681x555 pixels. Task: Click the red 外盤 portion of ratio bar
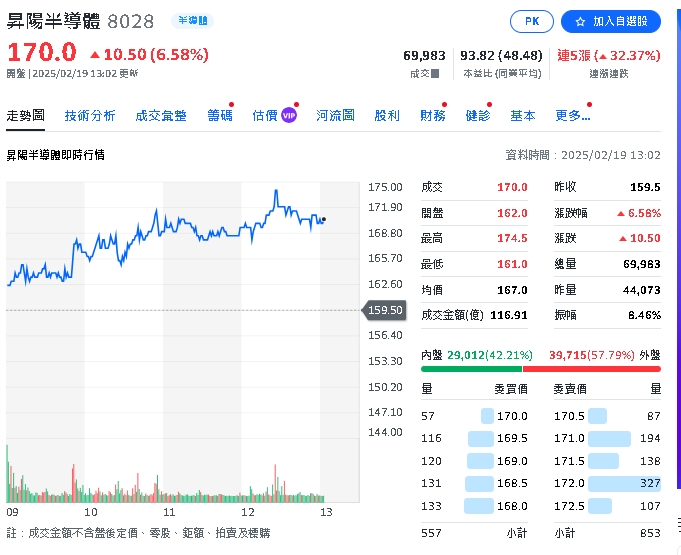point(592,369)
